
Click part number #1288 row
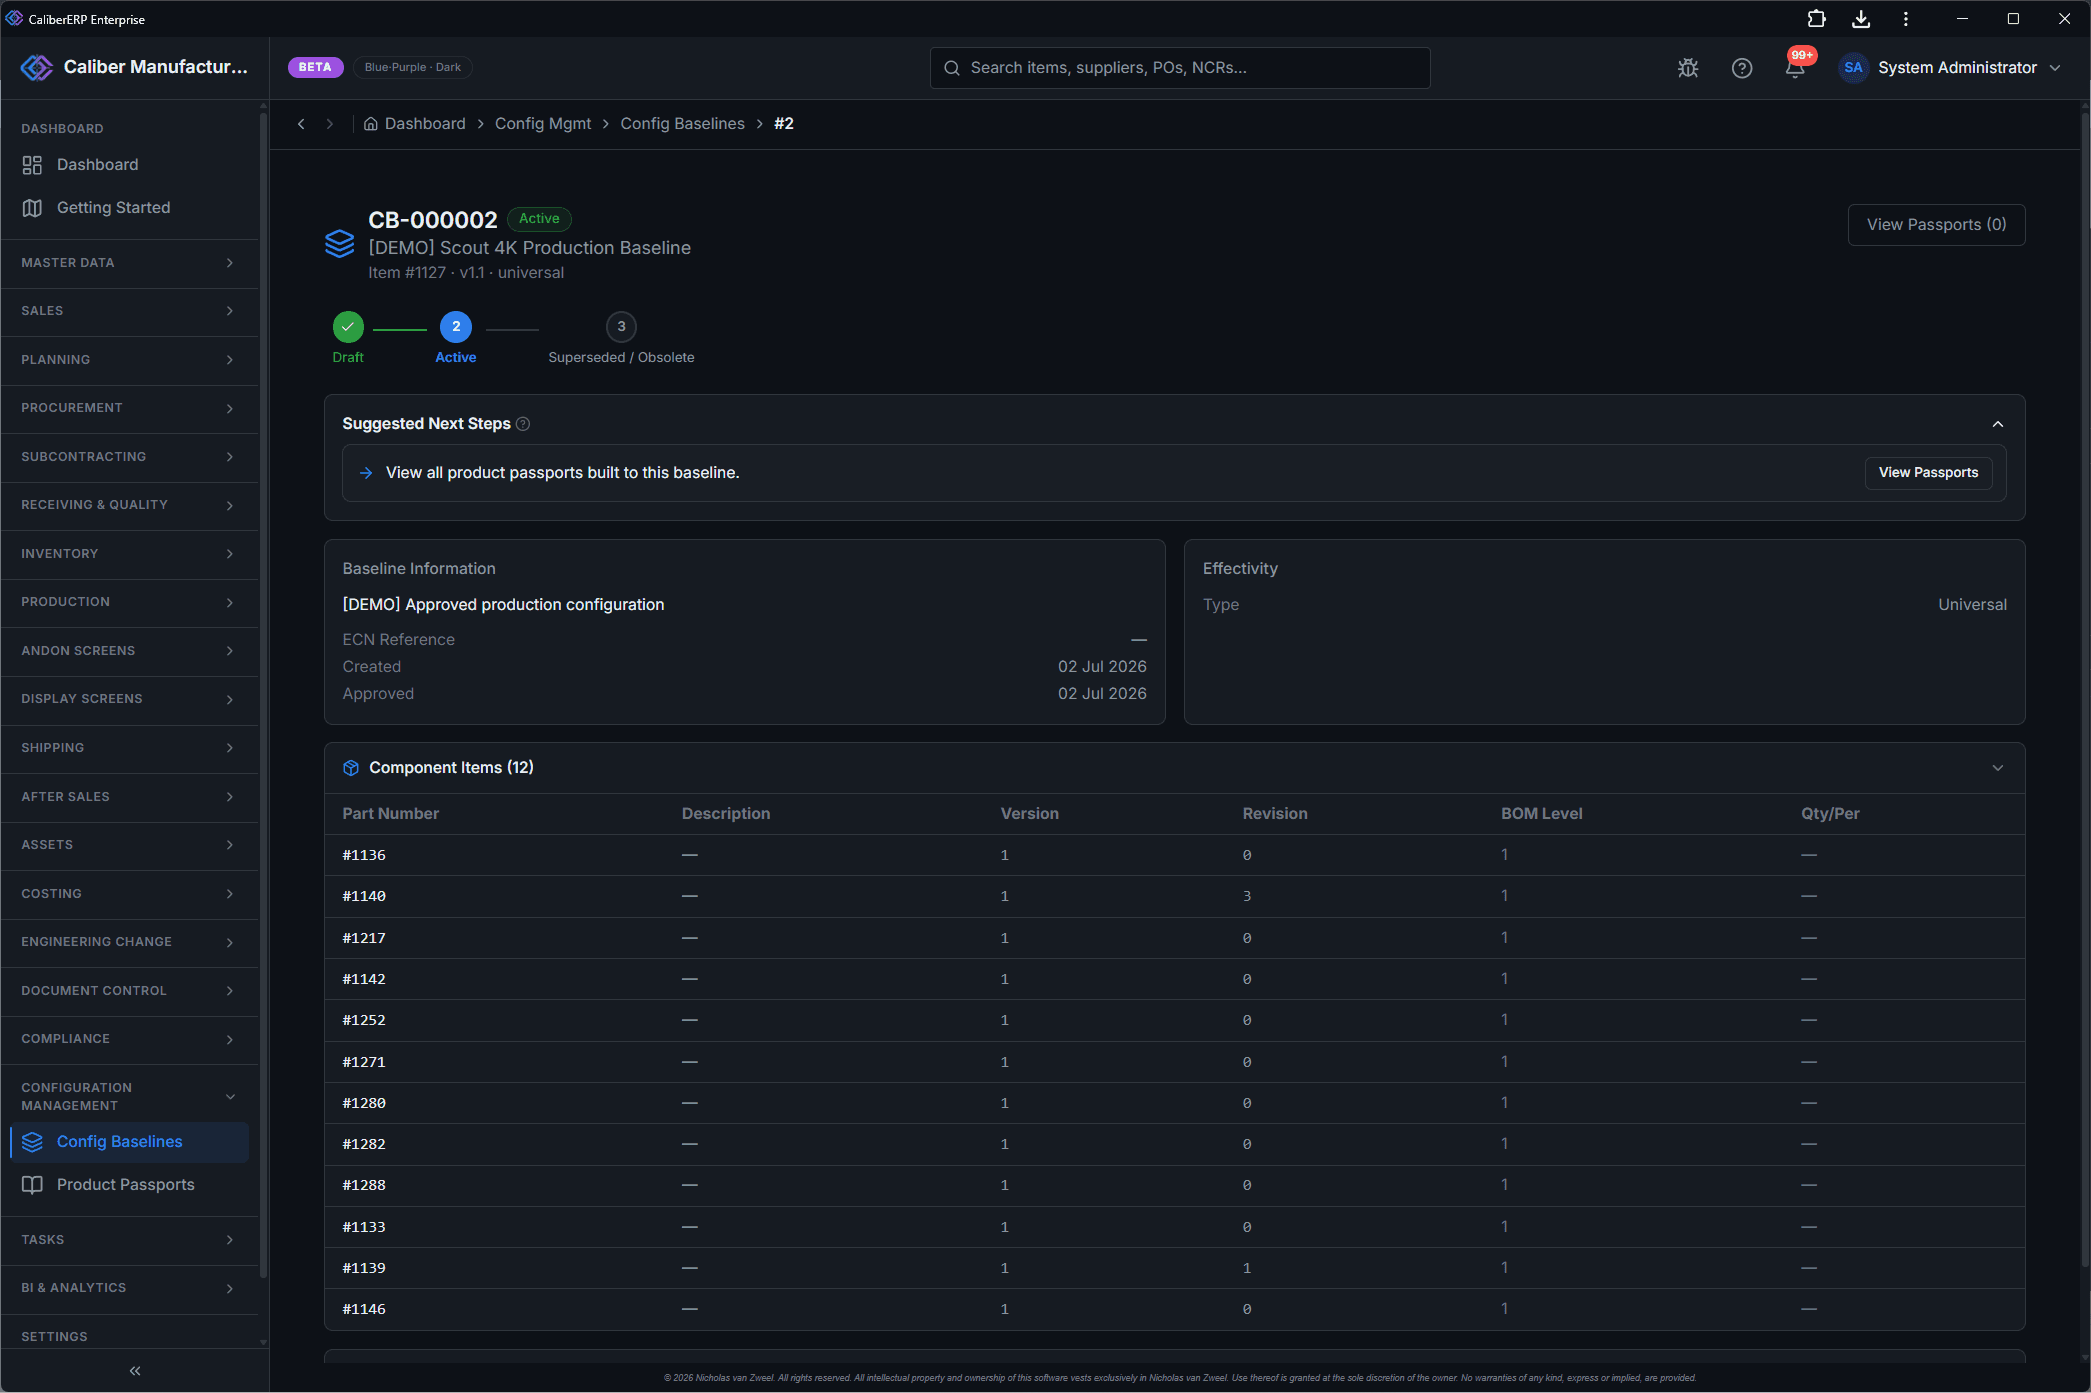click(x=1174, y=1185)
